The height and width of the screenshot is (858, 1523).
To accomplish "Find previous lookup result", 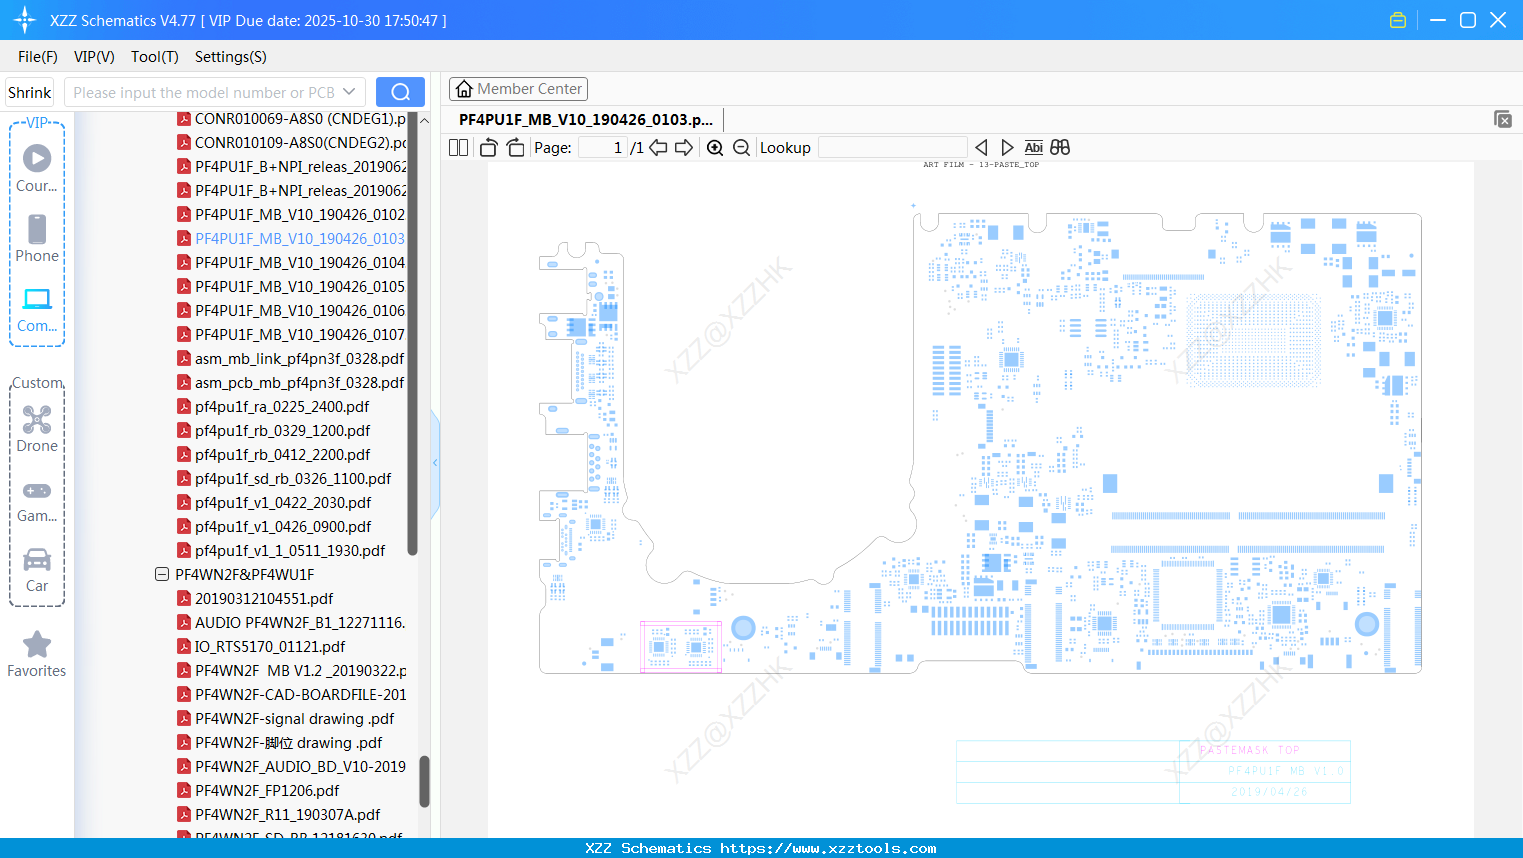I will coord(981,148).
